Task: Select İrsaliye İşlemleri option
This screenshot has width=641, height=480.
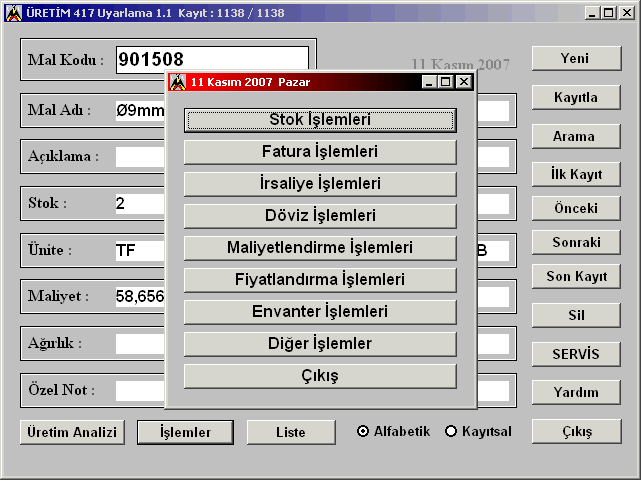Action: (x=320, y=184)
